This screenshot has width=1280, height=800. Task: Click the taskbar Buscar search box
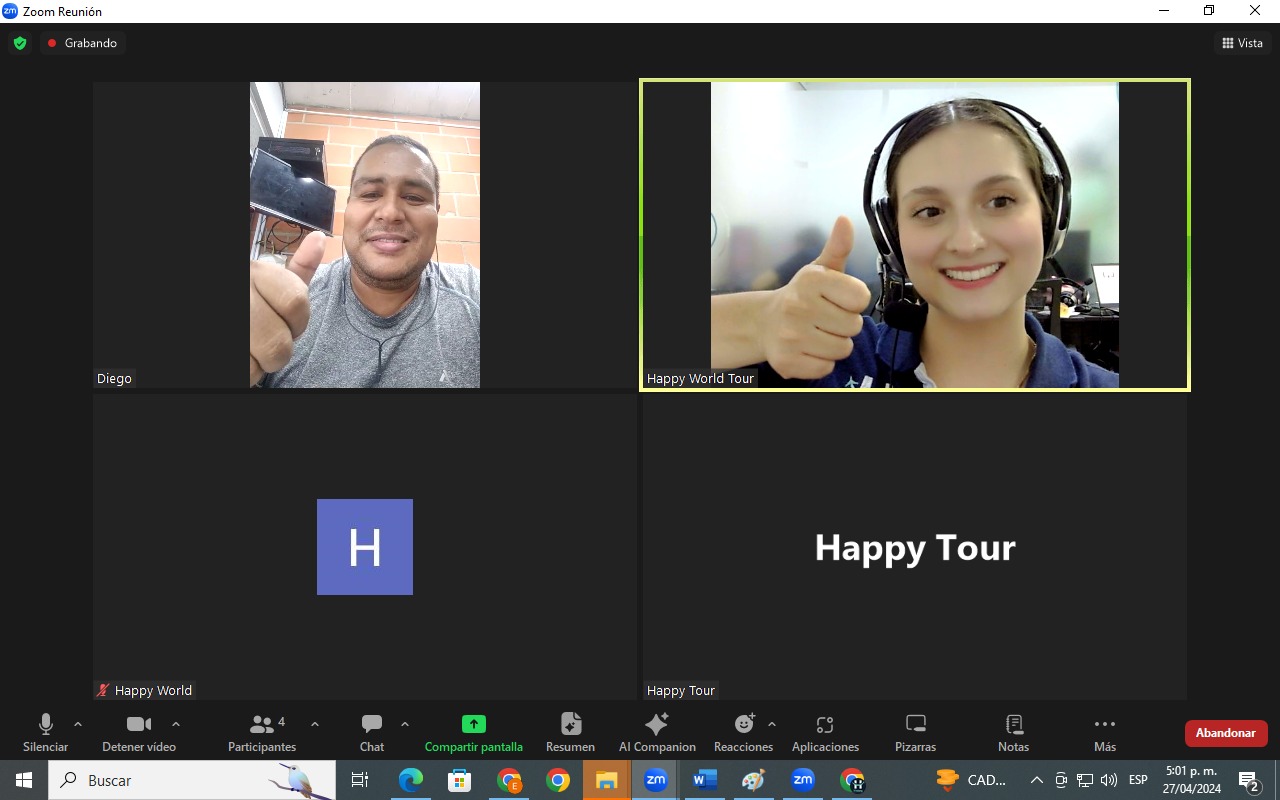coord(192,780)
